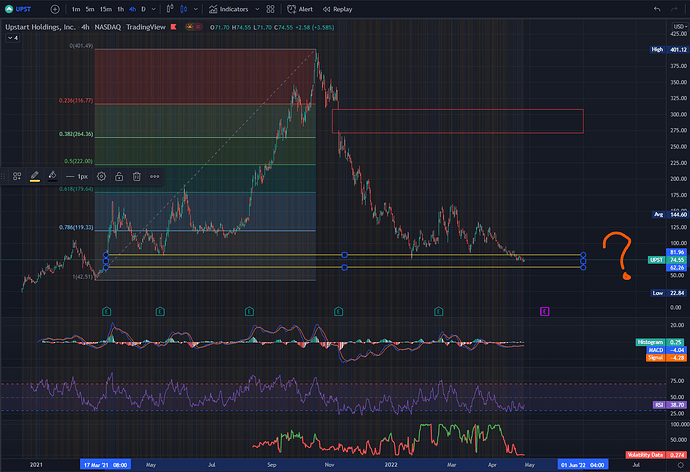Image resolution: width=690 pixels, height=472 pixels.
Task: Open chart settings gear at bottom right
Action: (x=680, y=465)
